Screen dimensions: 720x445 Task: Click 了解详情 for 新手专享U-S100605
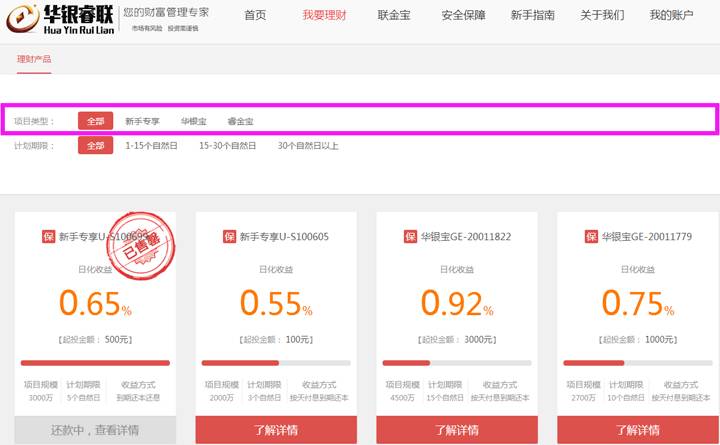[276, 430]
